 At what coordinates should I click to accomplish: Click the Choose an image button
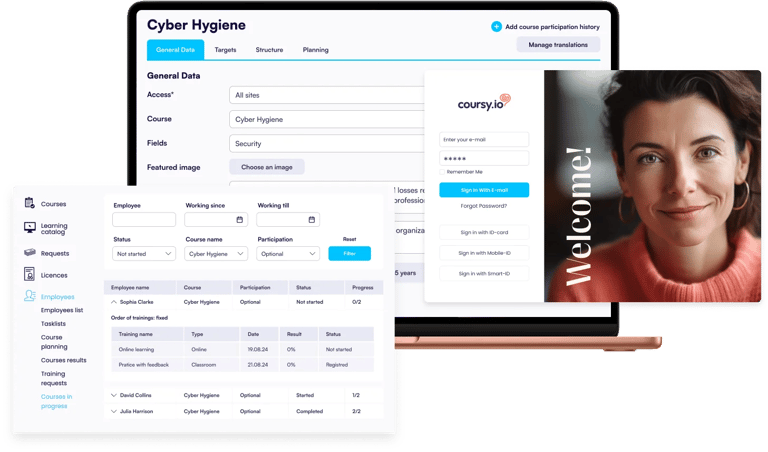[x=266, y=167]
